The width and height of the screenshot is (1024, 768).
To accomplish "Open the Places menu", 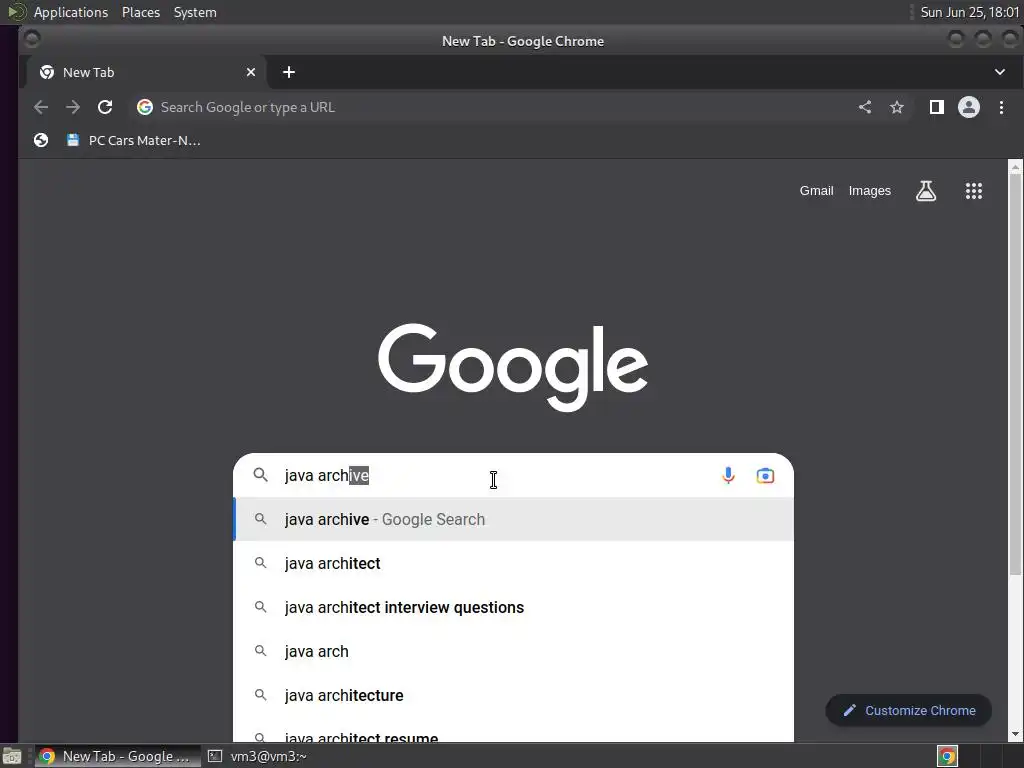I will [141, 12].
